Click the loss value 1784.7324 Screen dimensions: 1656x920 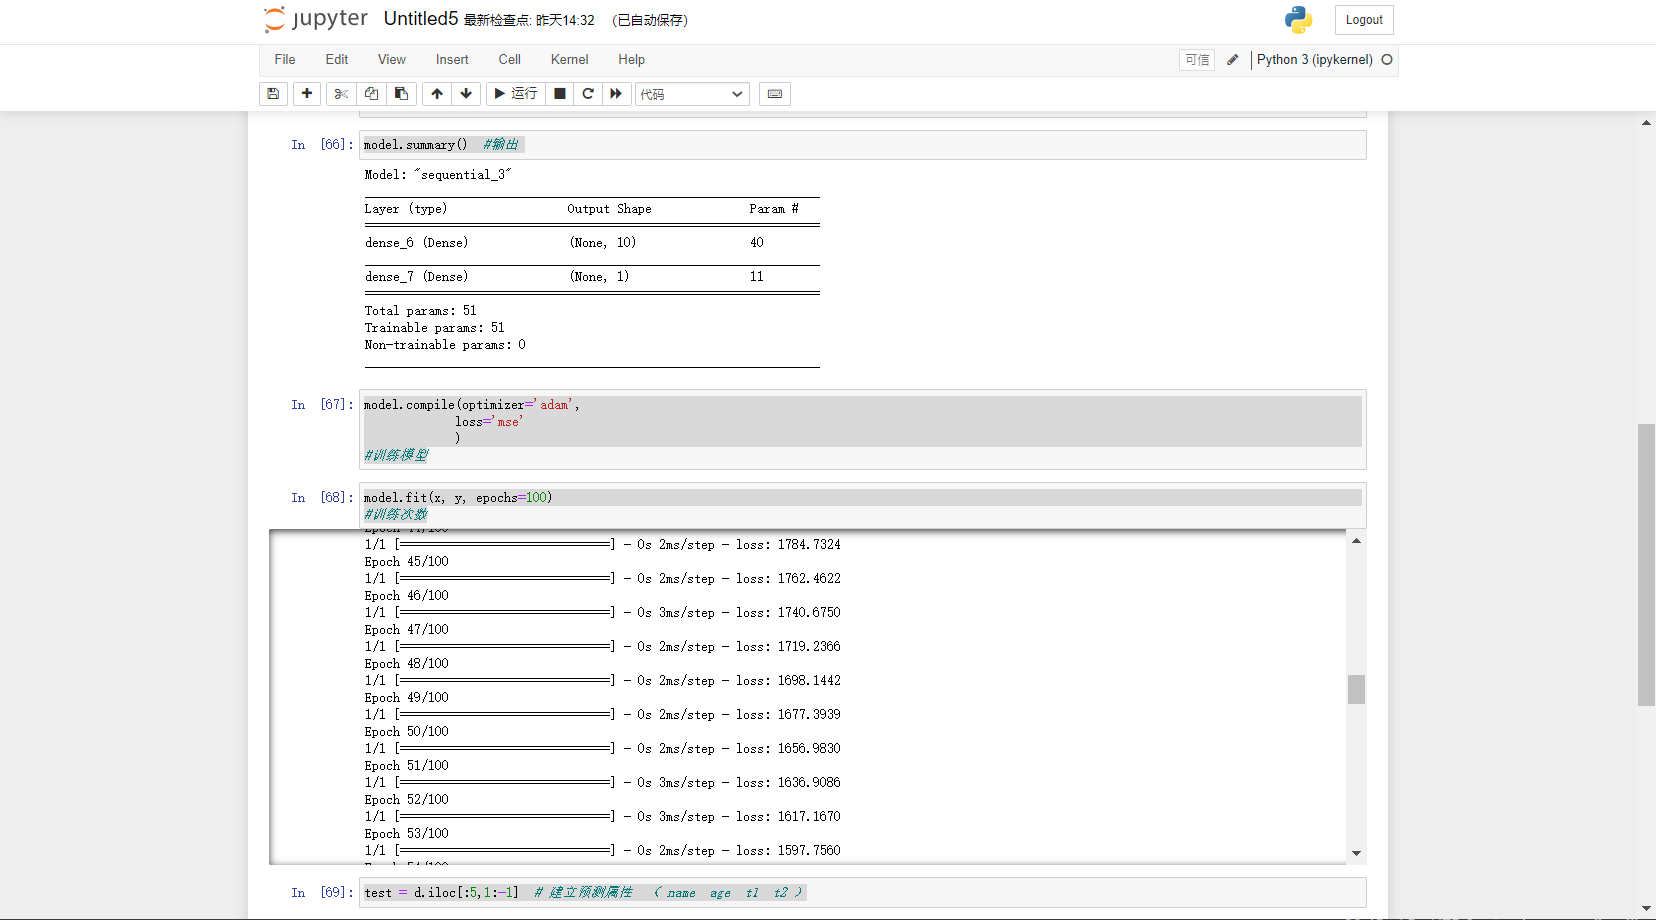pyautogui.click(x=809, y=545)
